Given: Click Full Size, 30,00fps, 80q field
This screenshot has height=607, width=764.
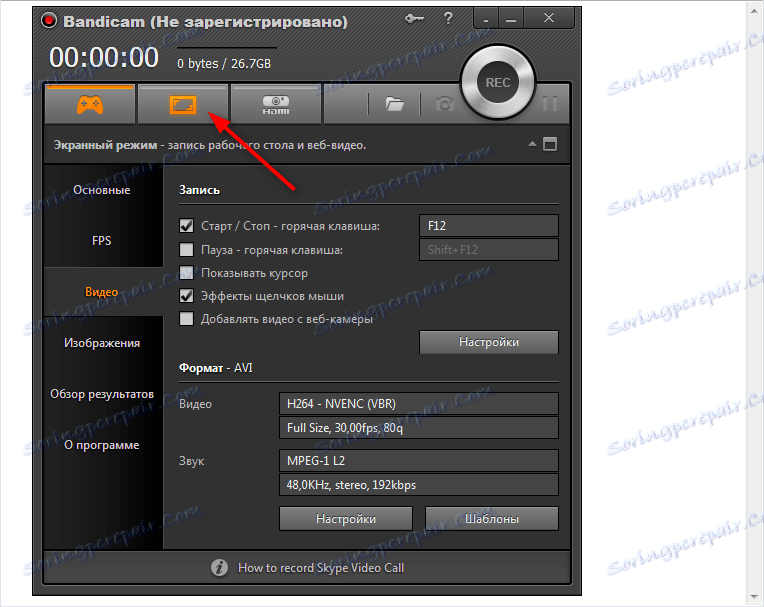Looking at the screenshot, I should pos(419,428).
